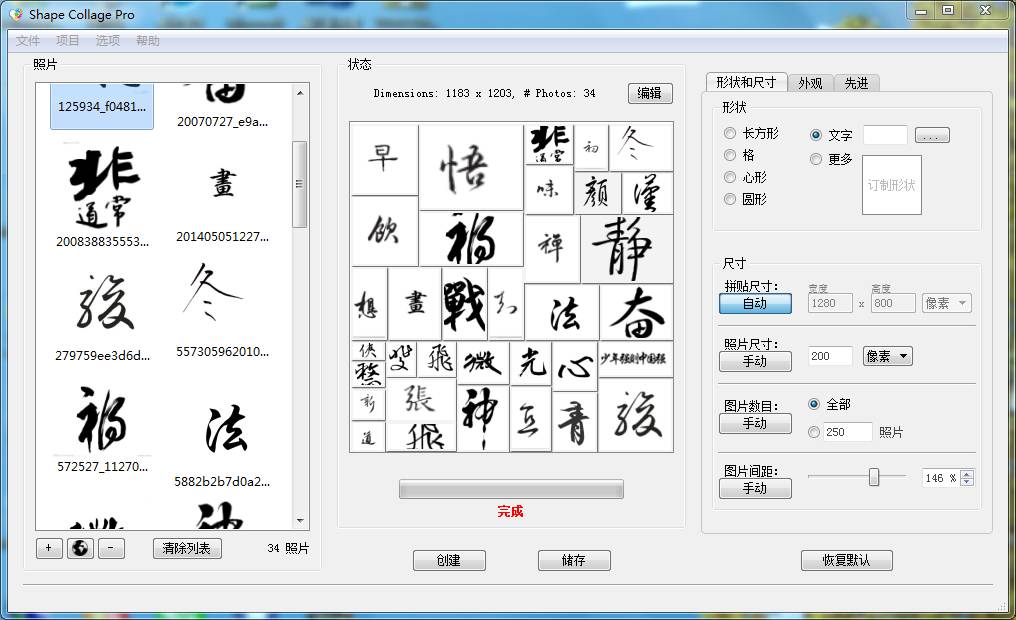1016x620 pixels.
Task: Open the 选项 menu
Action: point(108,40)
